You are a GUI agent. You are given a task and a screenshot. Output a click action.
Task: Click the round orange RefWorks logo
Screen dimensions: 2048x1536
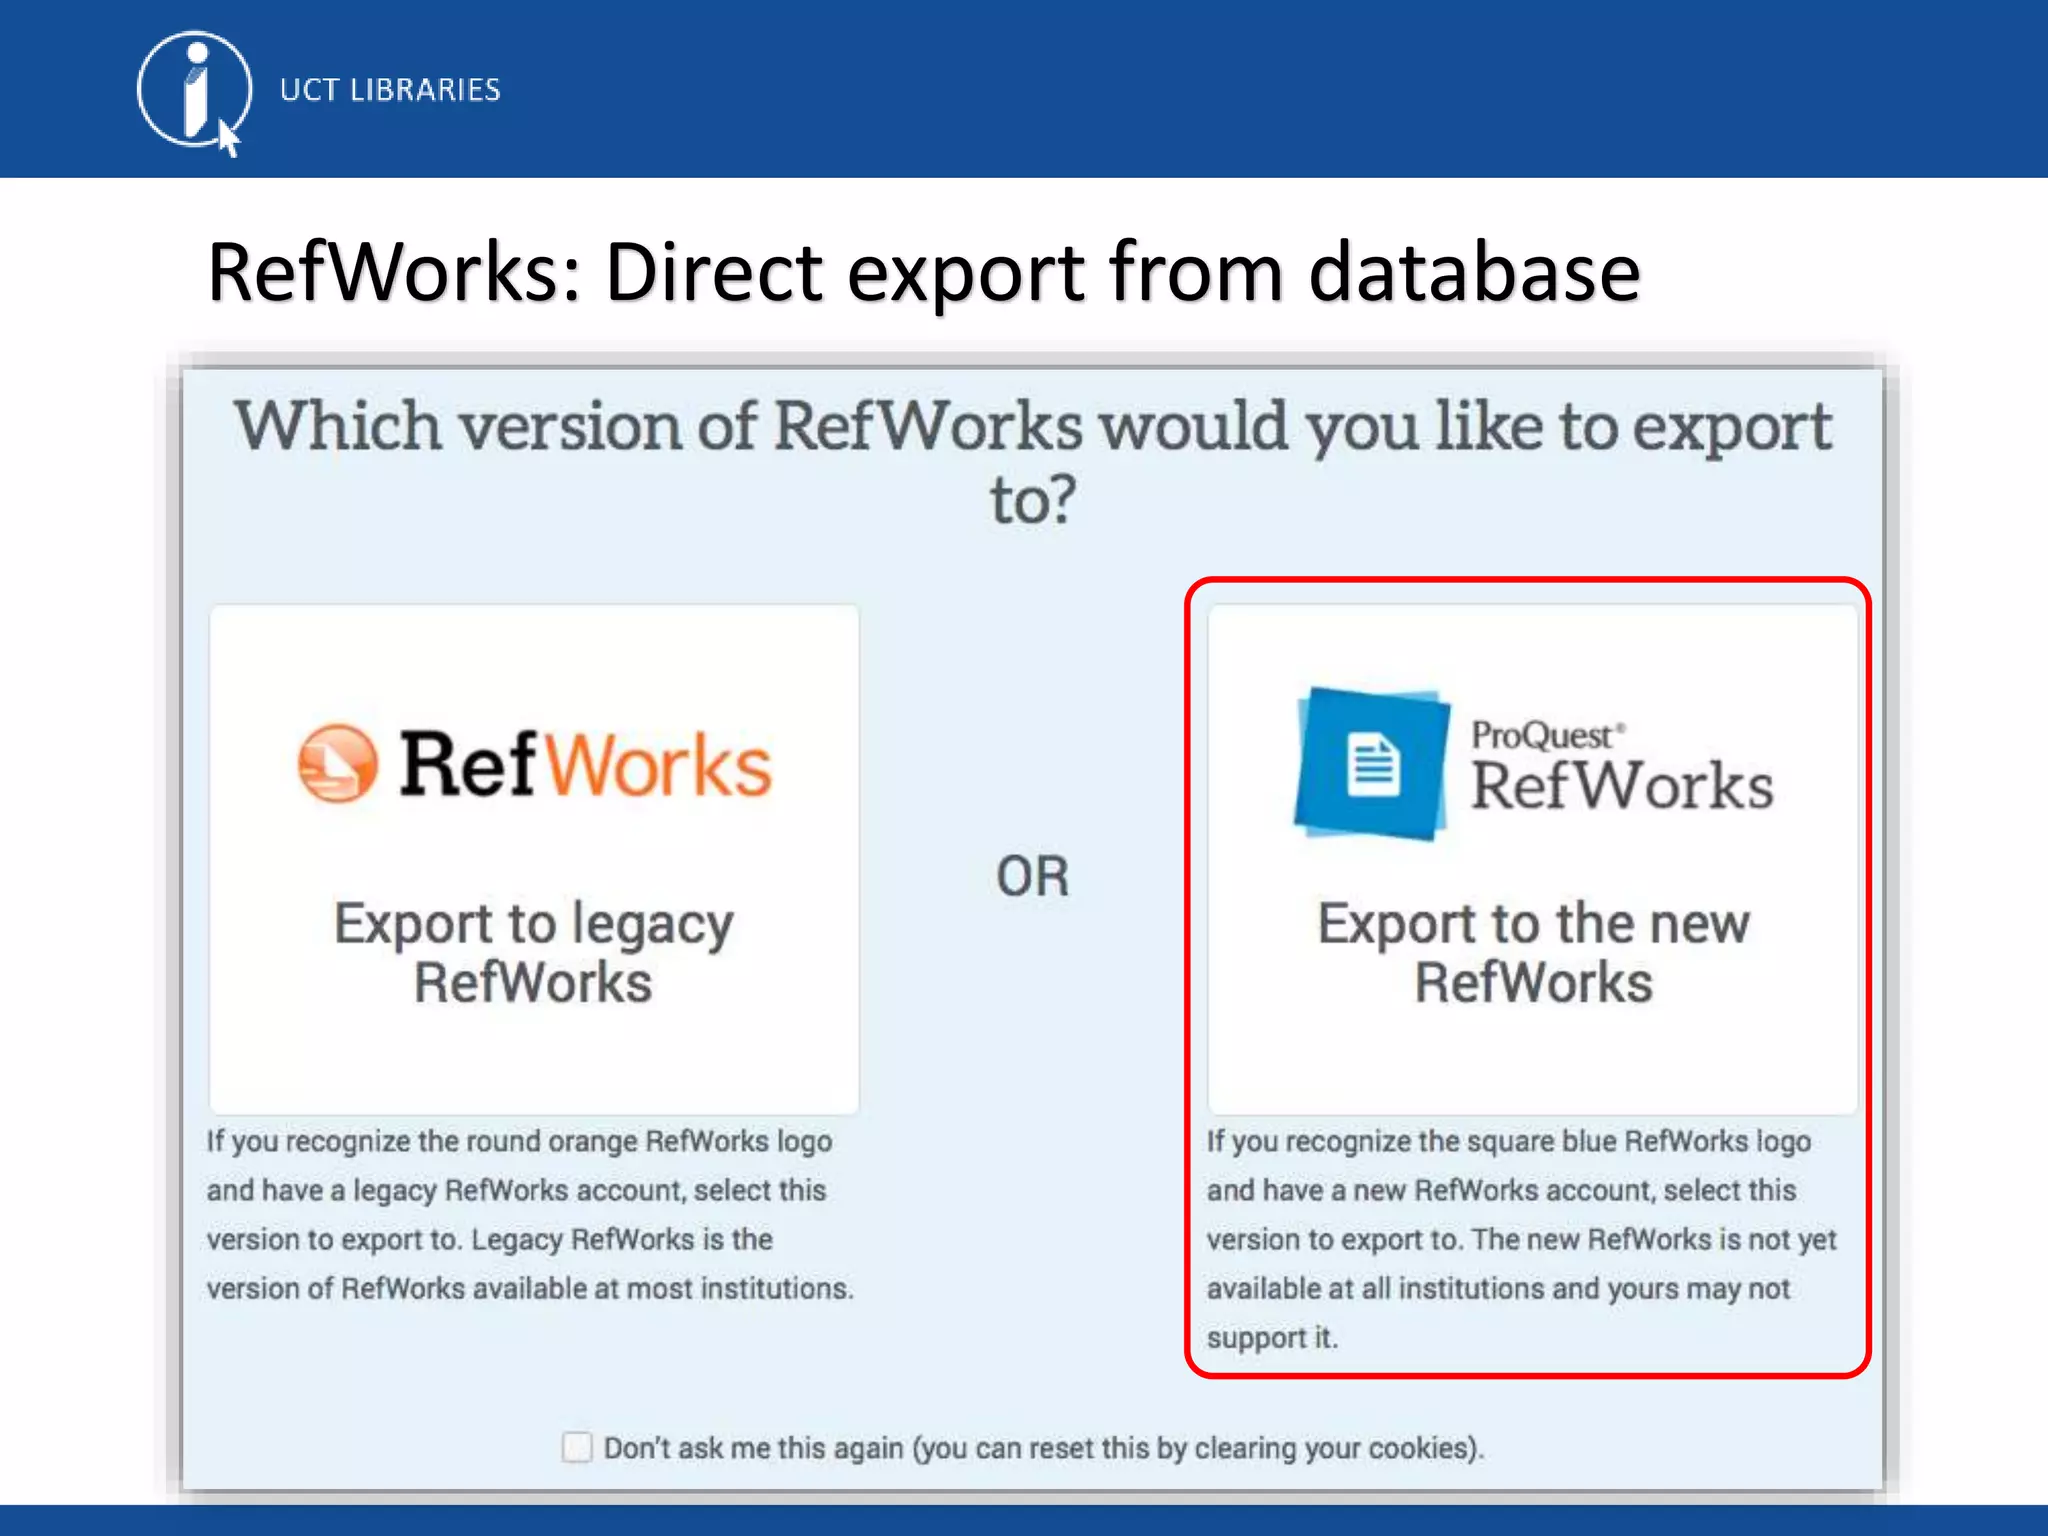coord(338,763)
